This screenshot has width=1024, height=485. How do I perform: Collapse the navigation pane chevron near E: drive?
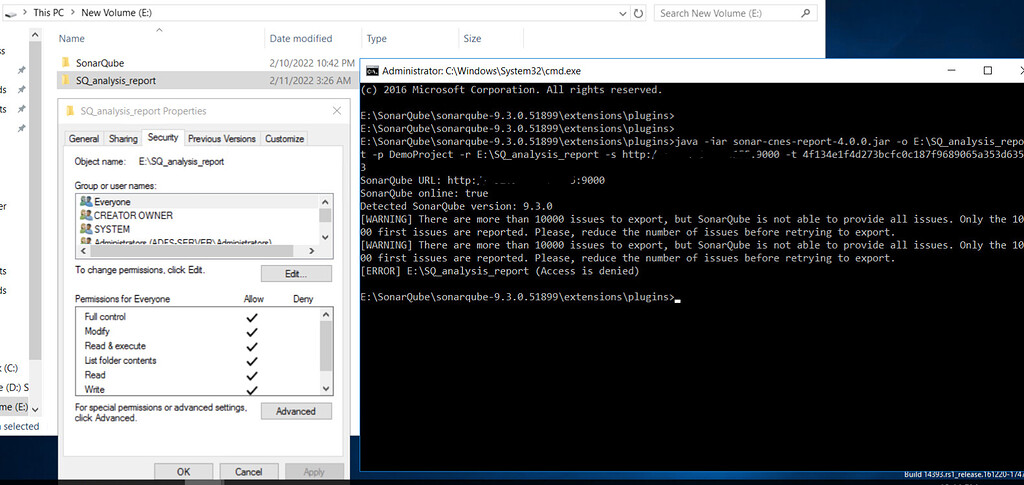35,407
